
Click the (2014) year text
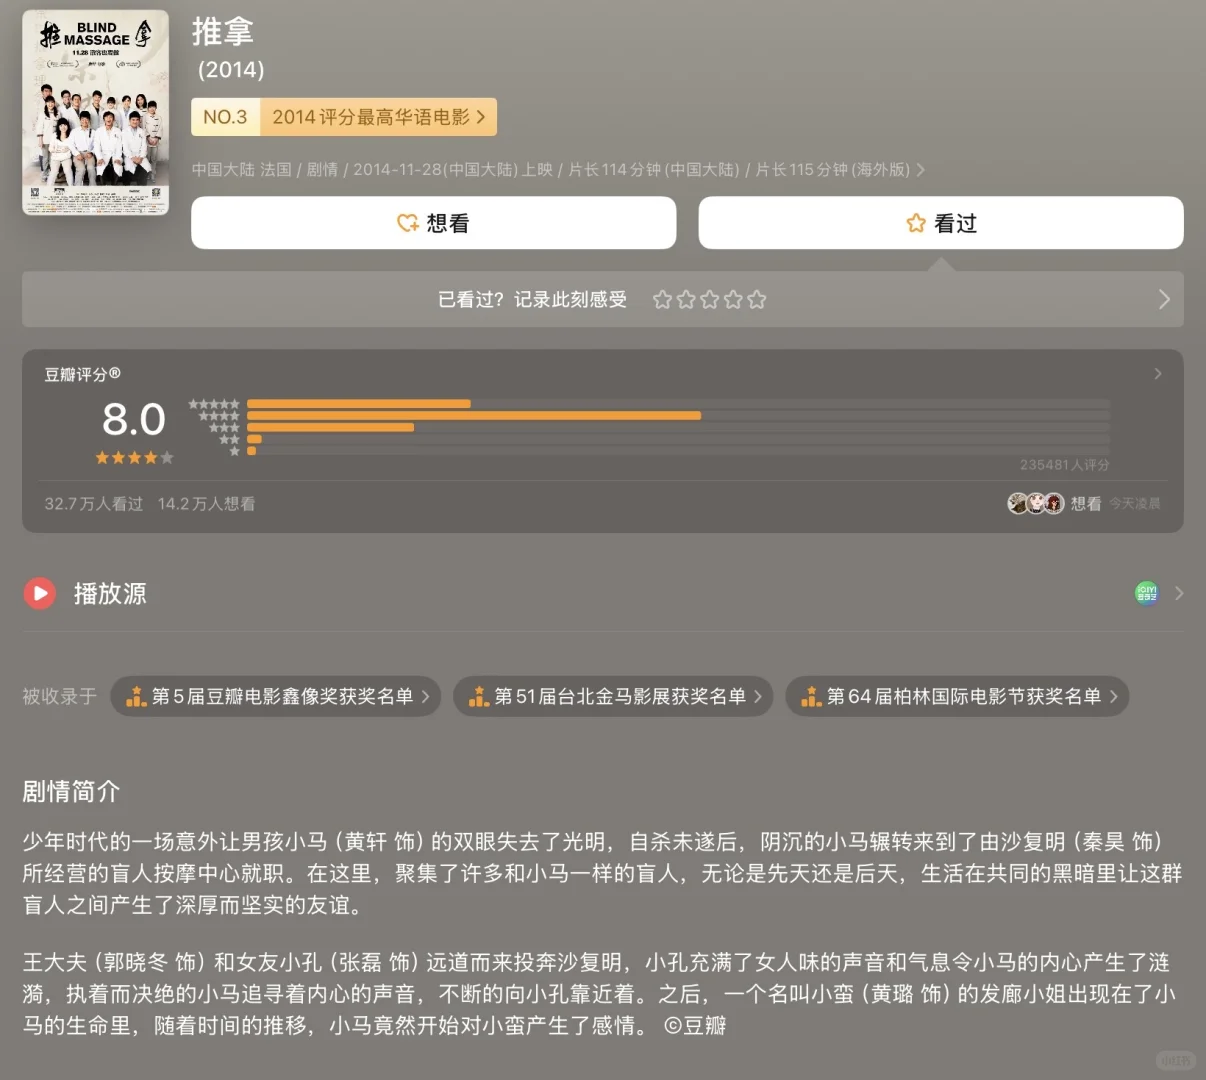tap(231, 70)
